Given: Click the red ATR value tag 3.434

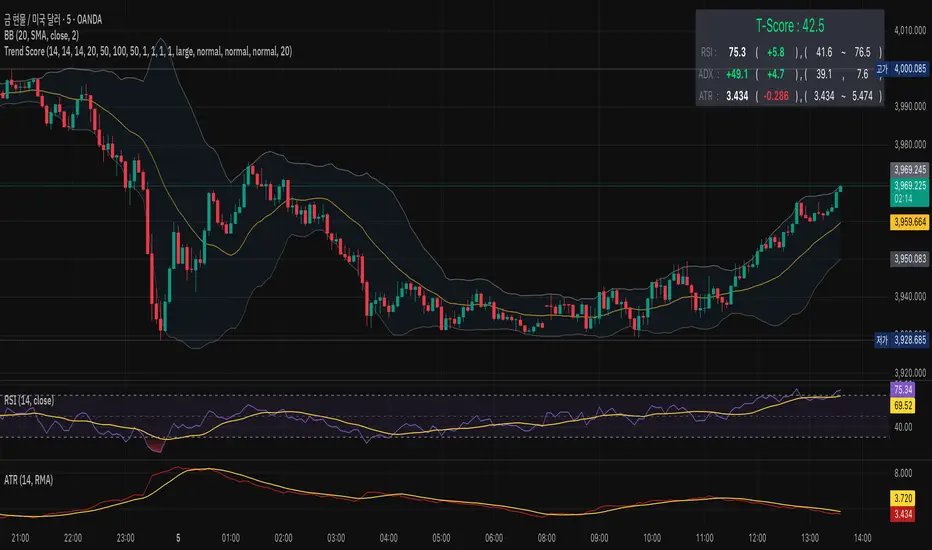Looking at the screenshot, I should (906, 515).
